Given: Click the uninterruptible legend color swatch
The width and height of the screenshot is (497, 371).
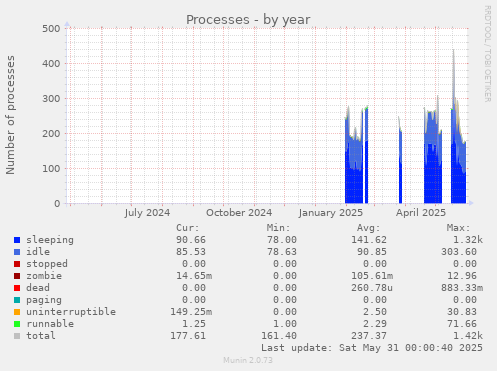Looking at the screenshot, I should [x=17, y=312].
